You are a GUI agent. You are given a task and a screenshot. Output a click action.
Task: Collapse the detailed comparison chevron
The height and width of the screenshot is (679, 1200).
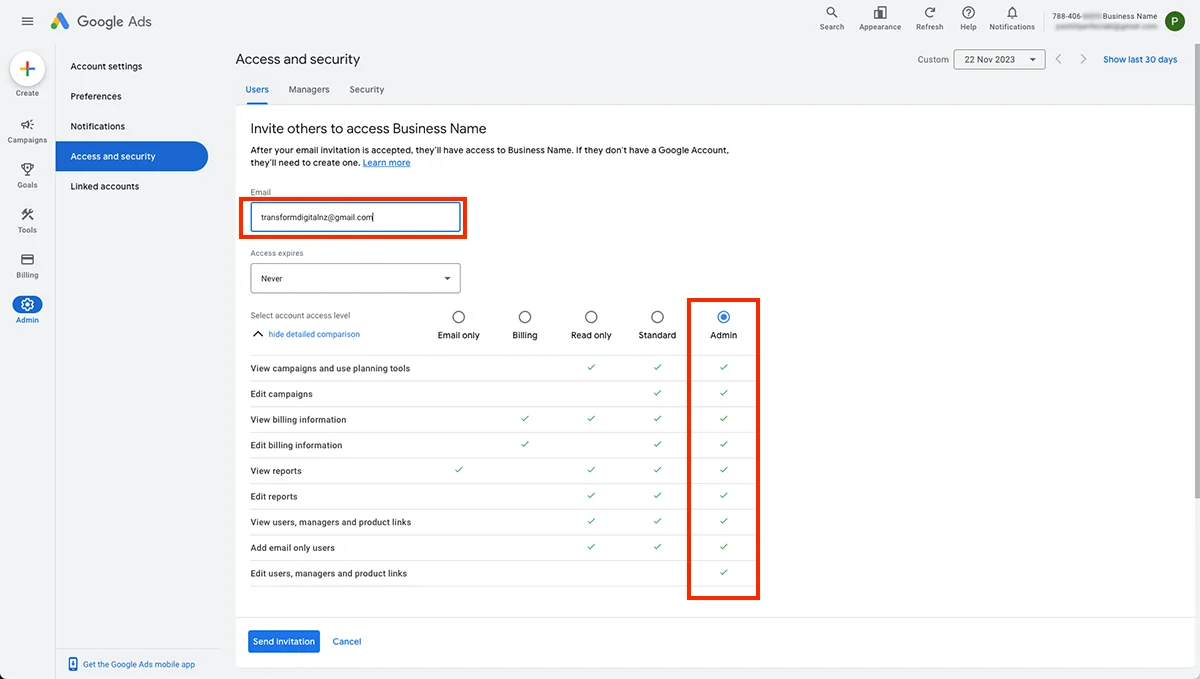258,334
